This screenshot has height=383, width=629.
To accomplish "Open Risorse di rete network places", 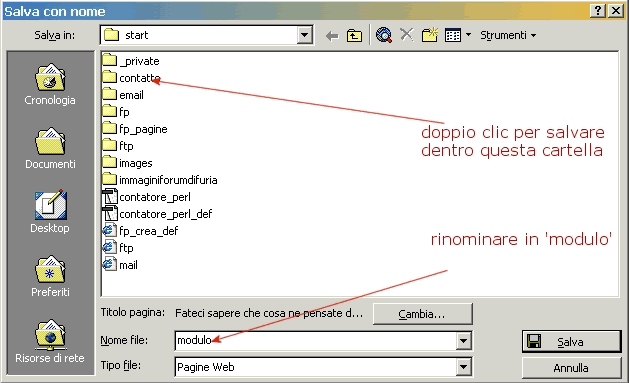I will 50,341.
